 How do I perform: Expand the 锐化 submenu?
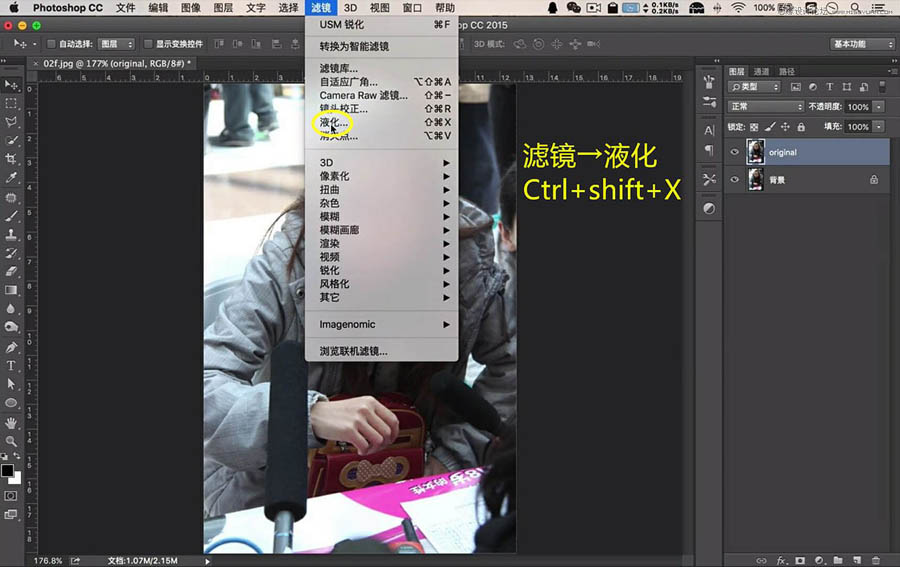coord(384,270)
